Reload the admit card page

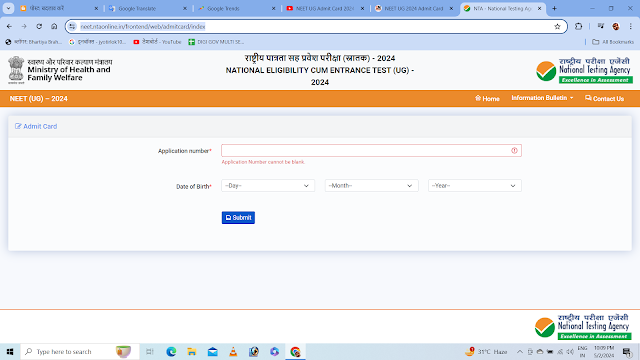[x=39, y=26]
